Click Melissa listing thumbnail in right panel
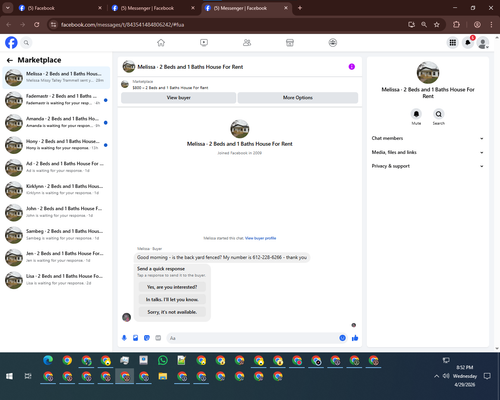This screenshot has height=400, width=500. click(x=428, y=72)
